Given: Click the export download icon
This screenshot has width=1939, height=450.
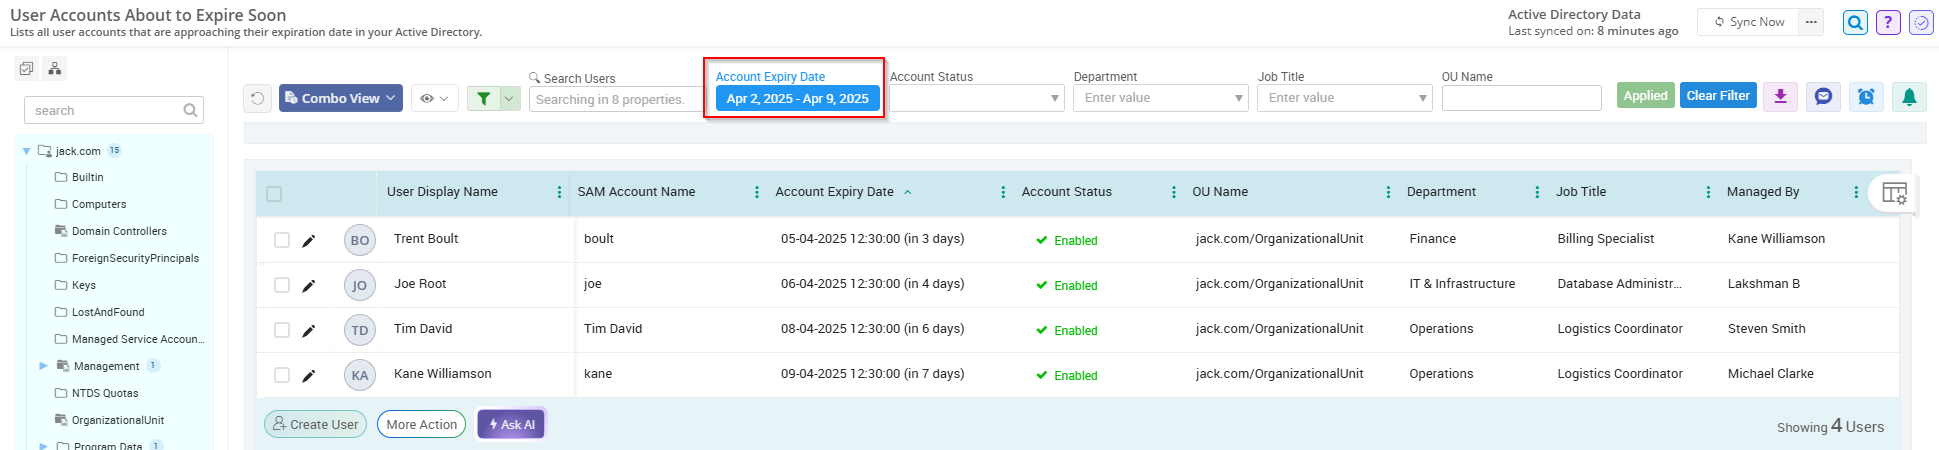Looking at the screenshot, I should coord(1780,96).
